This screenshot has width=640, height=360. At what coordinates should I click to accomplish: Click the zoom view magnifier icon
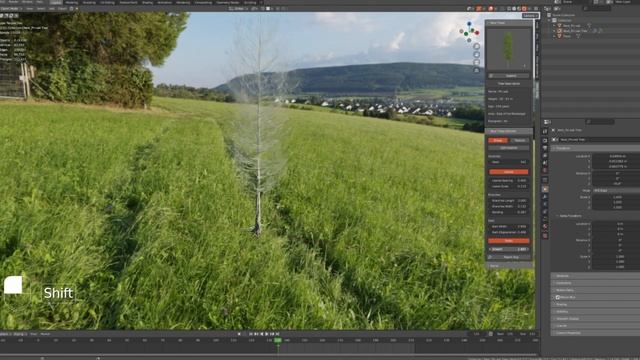coord(476,47)
